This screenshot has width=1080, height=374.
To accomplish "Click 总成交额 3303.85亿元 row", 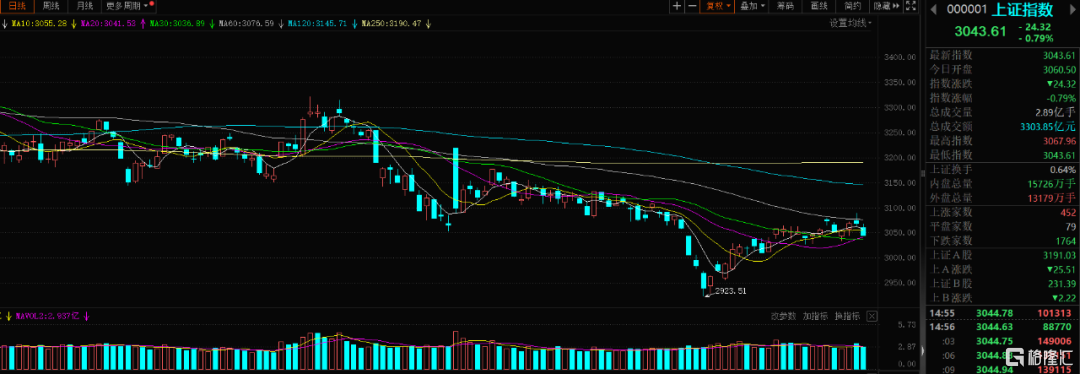I will pyautogui.click(x=1002, y=126).
